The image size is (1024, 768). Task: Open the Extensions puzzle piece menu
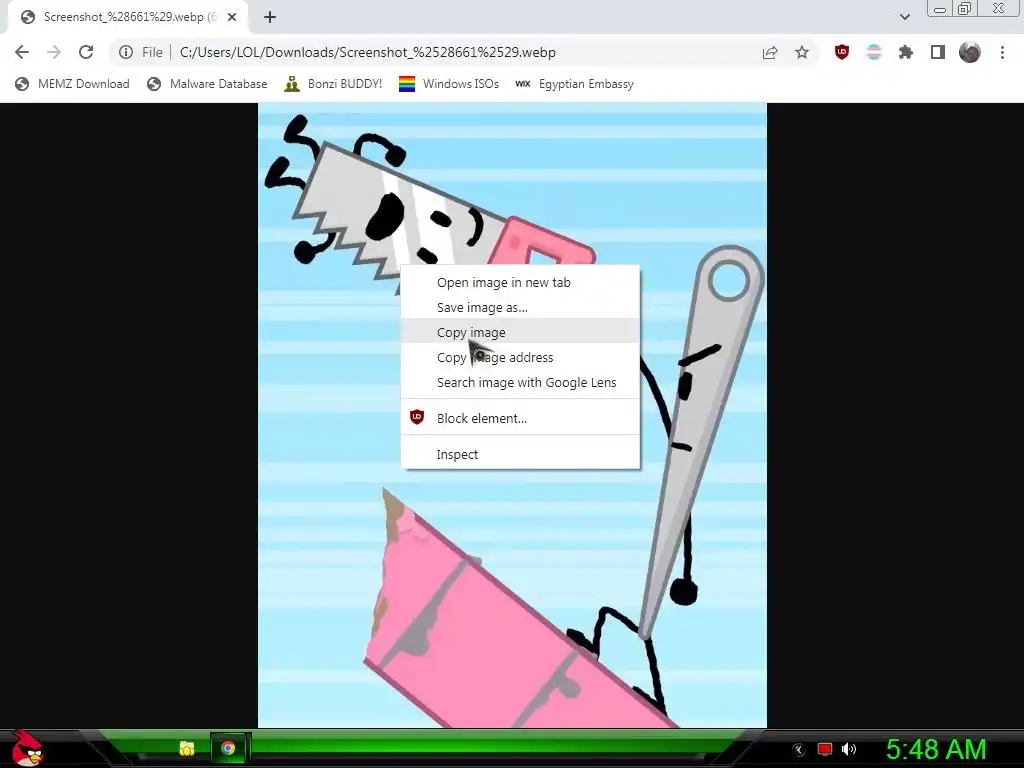906,52
